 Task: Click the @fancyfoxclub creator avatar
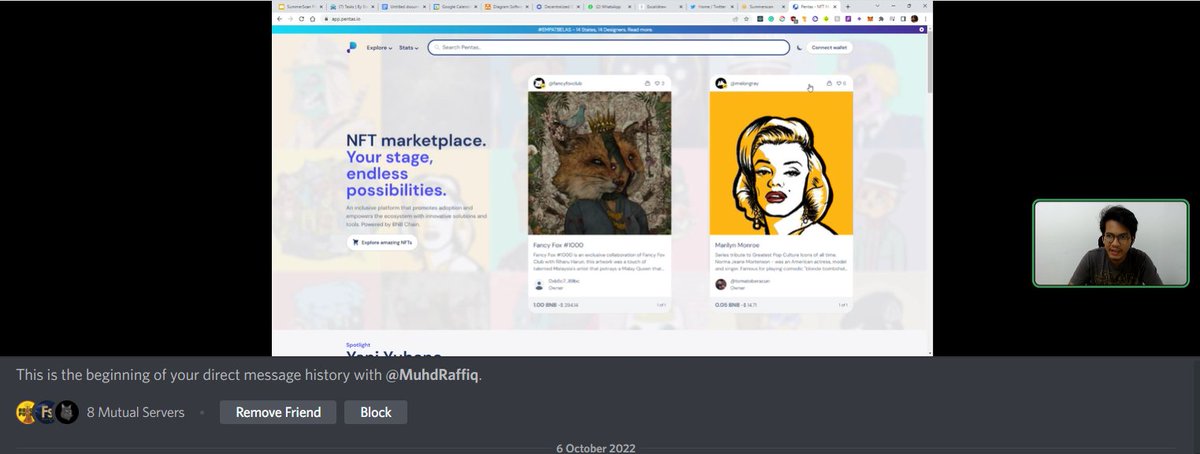539,83
